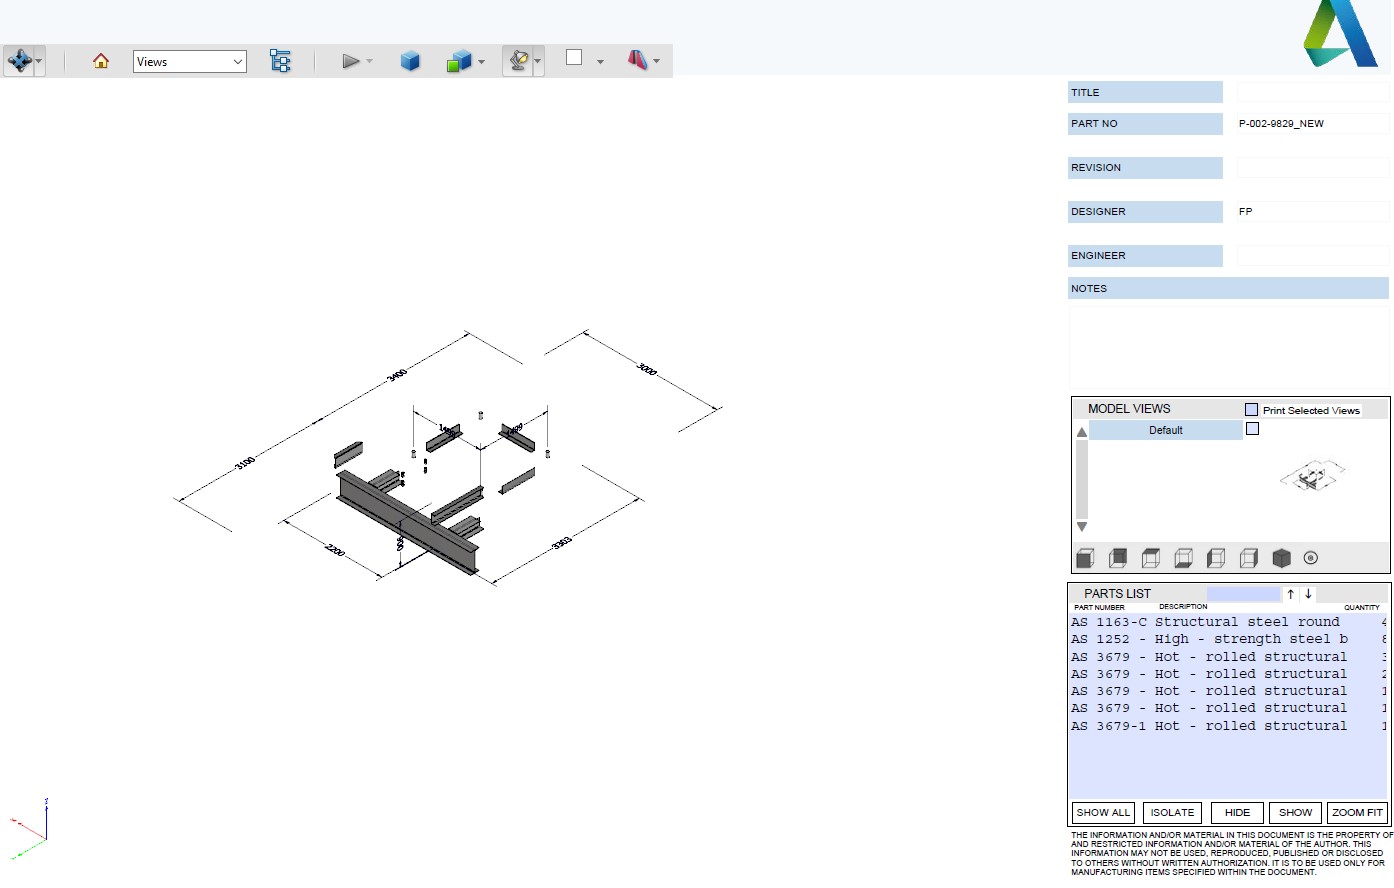Expand the lighting options dropdown arrow
1394x888 pixels.
click(x=538, y=61)
